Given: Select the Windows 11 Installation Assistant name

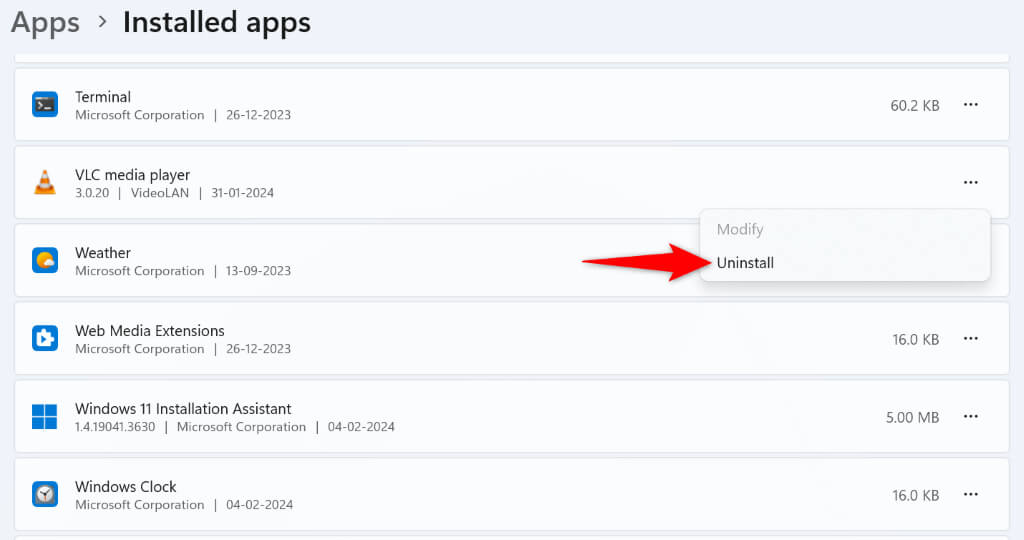Looking at the screenshot, I should [x=184, y=409].
